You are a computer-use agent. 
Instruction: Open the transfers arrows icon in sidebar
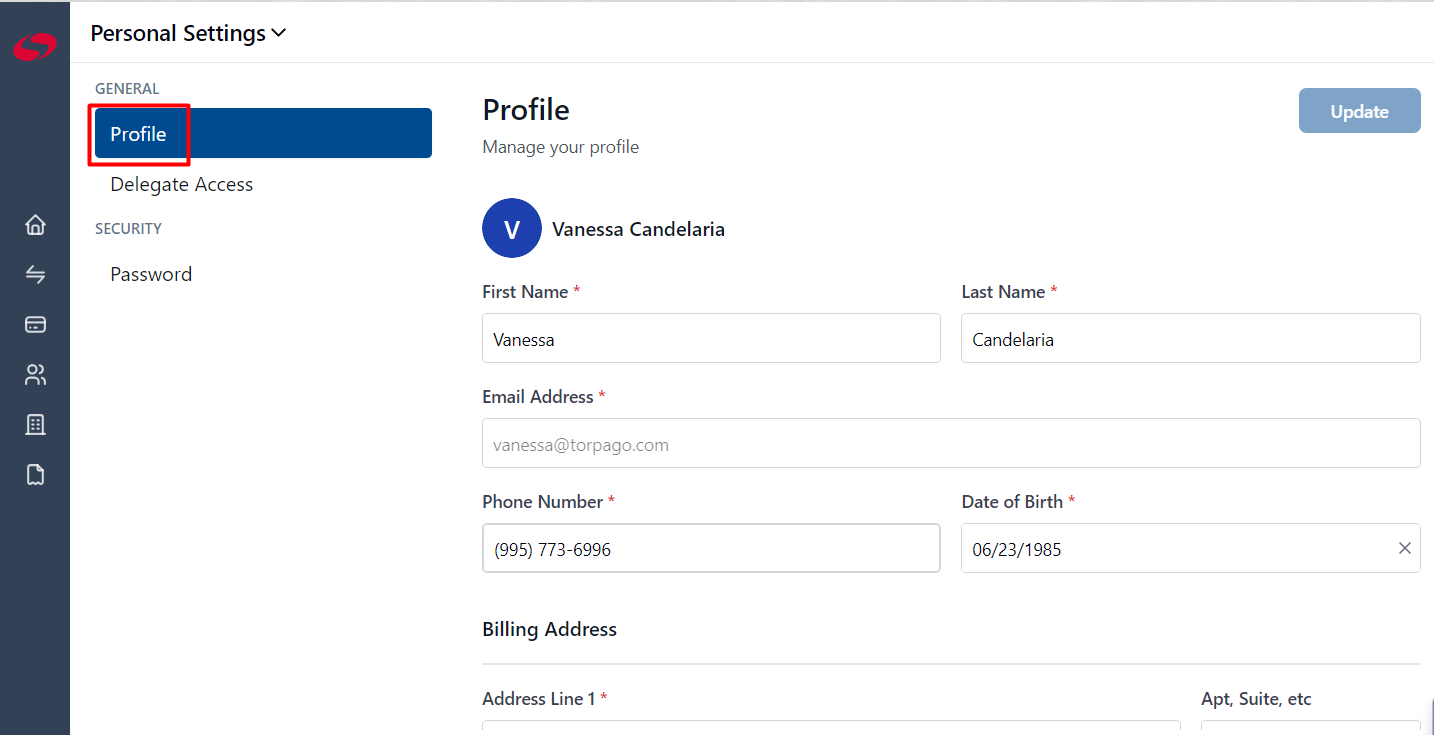pyautogui.click(x=35, y=275)
